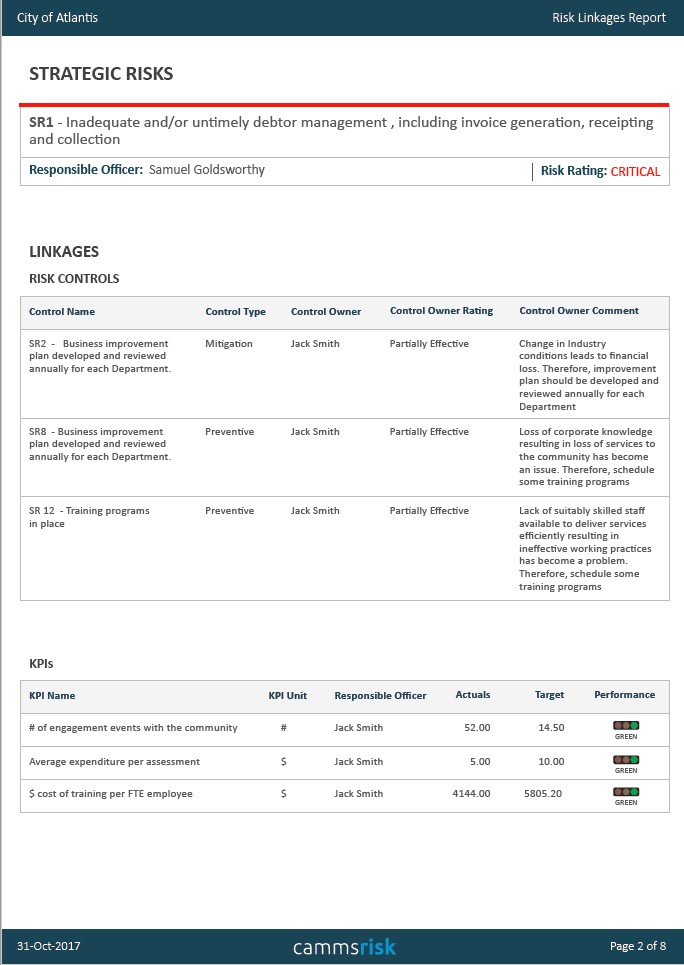Image resolution: width=684 pixels, height=965 pixels.
Task: Click the Performance column header
Action: coord(624,695)
